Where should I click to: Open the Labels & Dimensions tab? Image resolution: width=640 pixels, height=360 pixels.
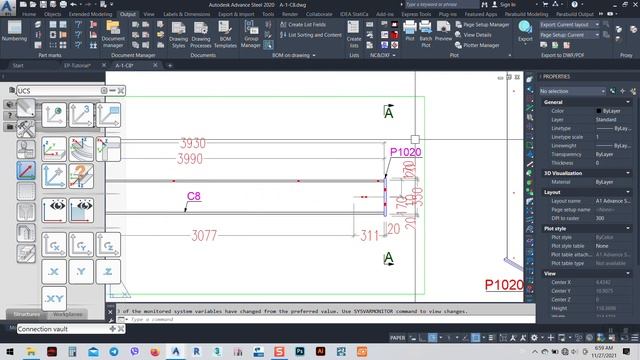(186, 14)
